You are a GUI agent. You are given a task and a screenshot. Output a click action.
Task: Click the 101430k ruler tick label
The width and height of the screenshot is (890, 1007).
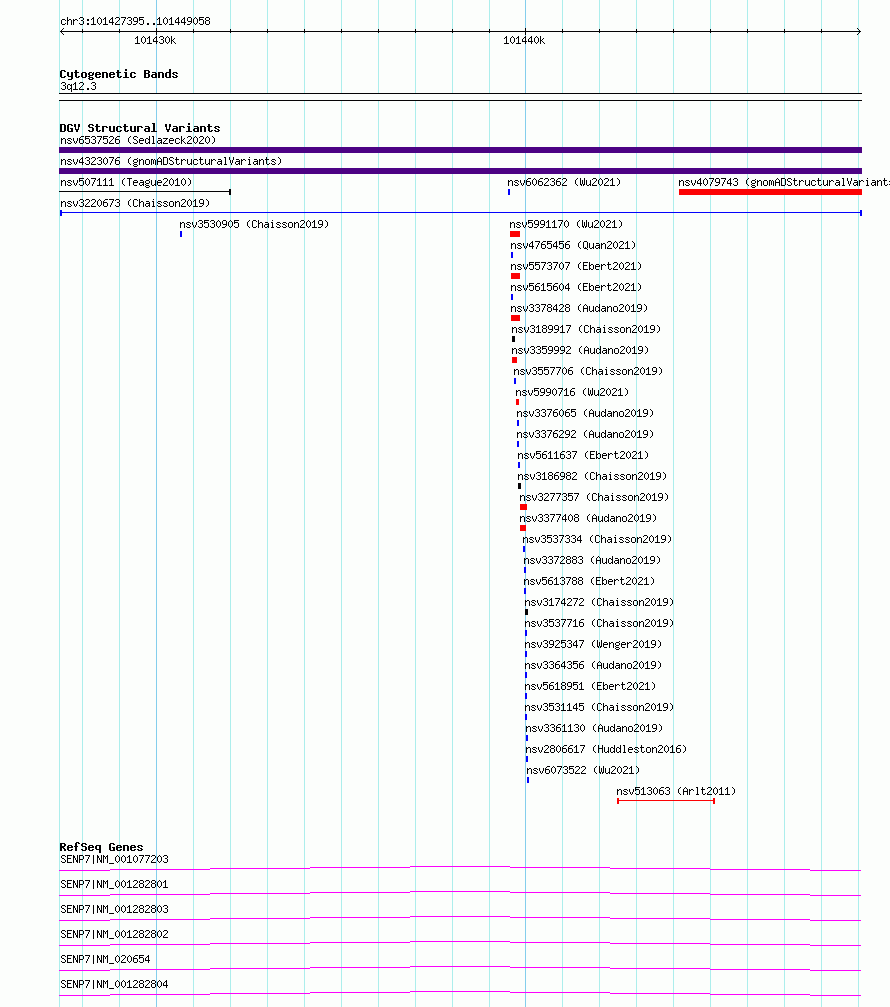pos(155,40)
